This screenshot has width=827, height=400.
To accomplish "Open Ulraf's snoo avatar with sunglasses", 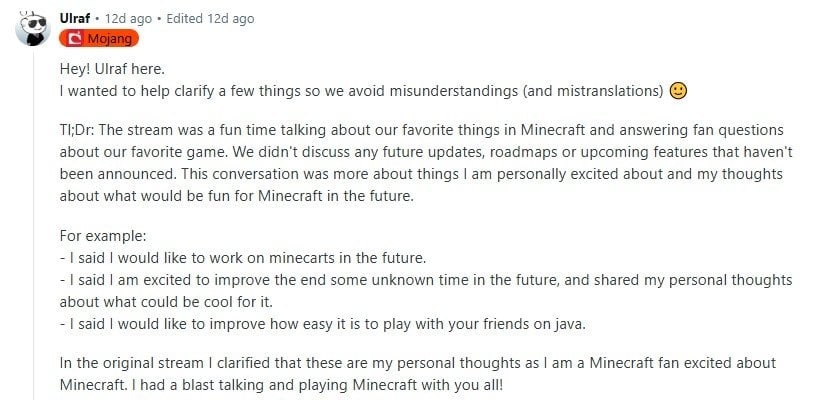I will click(33, 28).
